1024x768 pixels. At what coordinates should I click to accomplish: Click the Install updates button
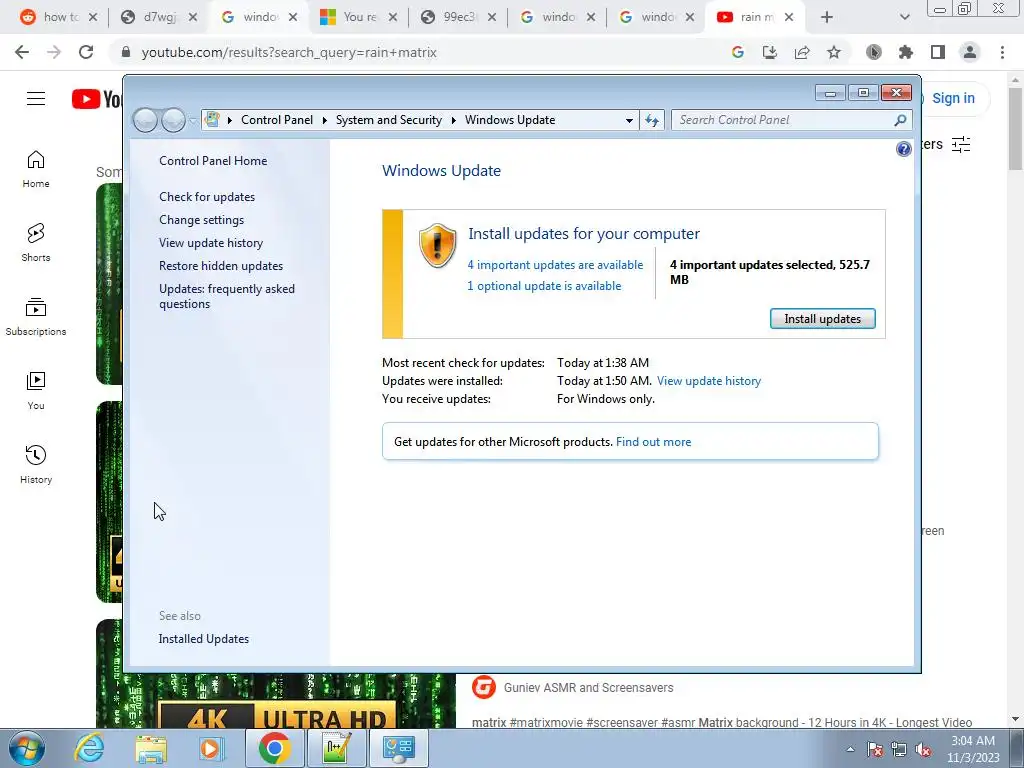tap(822, 319)
